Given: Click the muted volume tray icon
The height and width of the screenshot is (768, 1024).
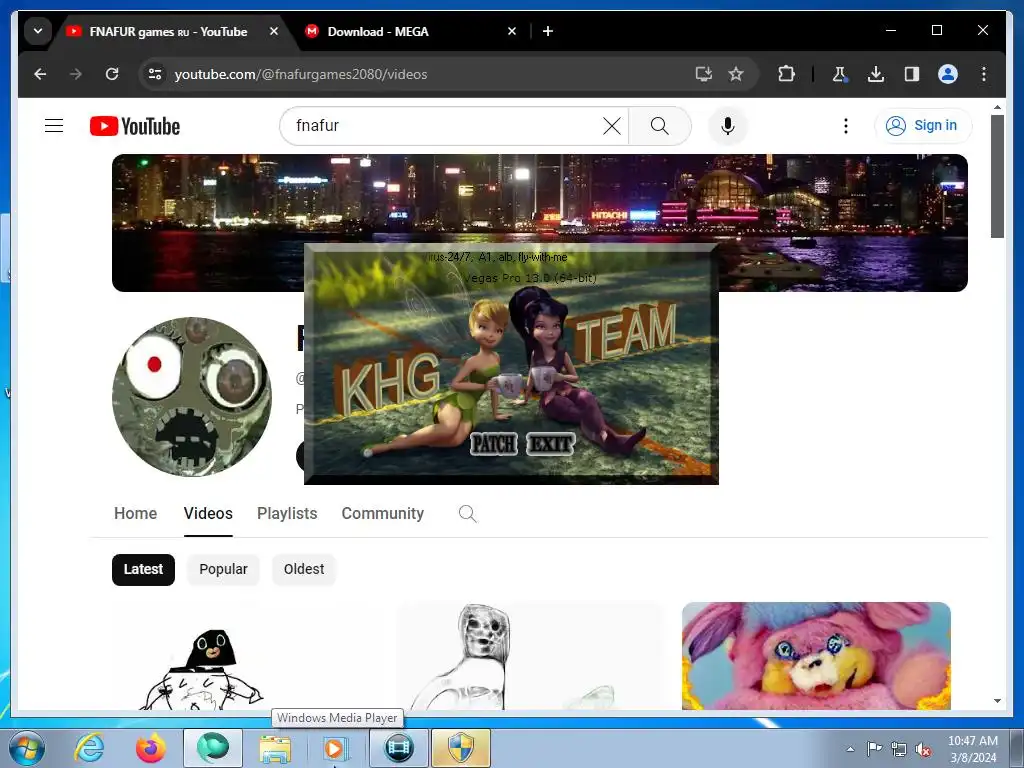Looking at the screenshot, I should coord(923,749).
